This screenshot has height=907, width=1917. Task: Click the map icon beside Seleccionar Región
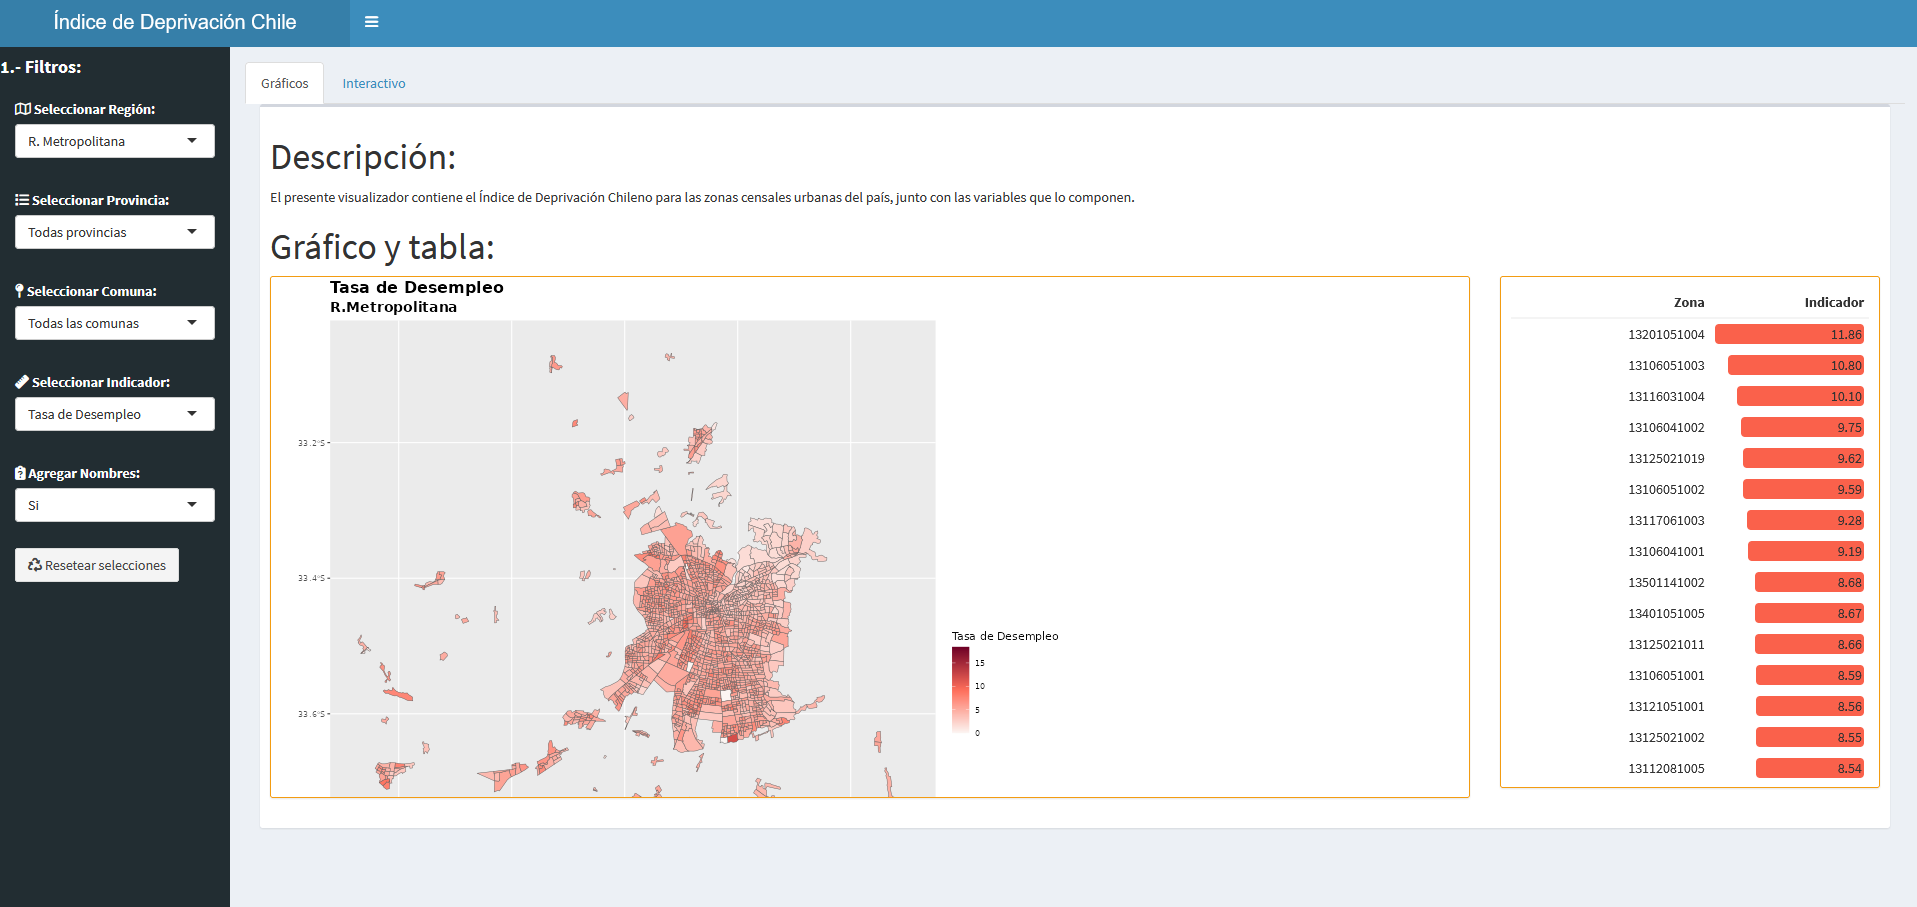pos(22,109)
